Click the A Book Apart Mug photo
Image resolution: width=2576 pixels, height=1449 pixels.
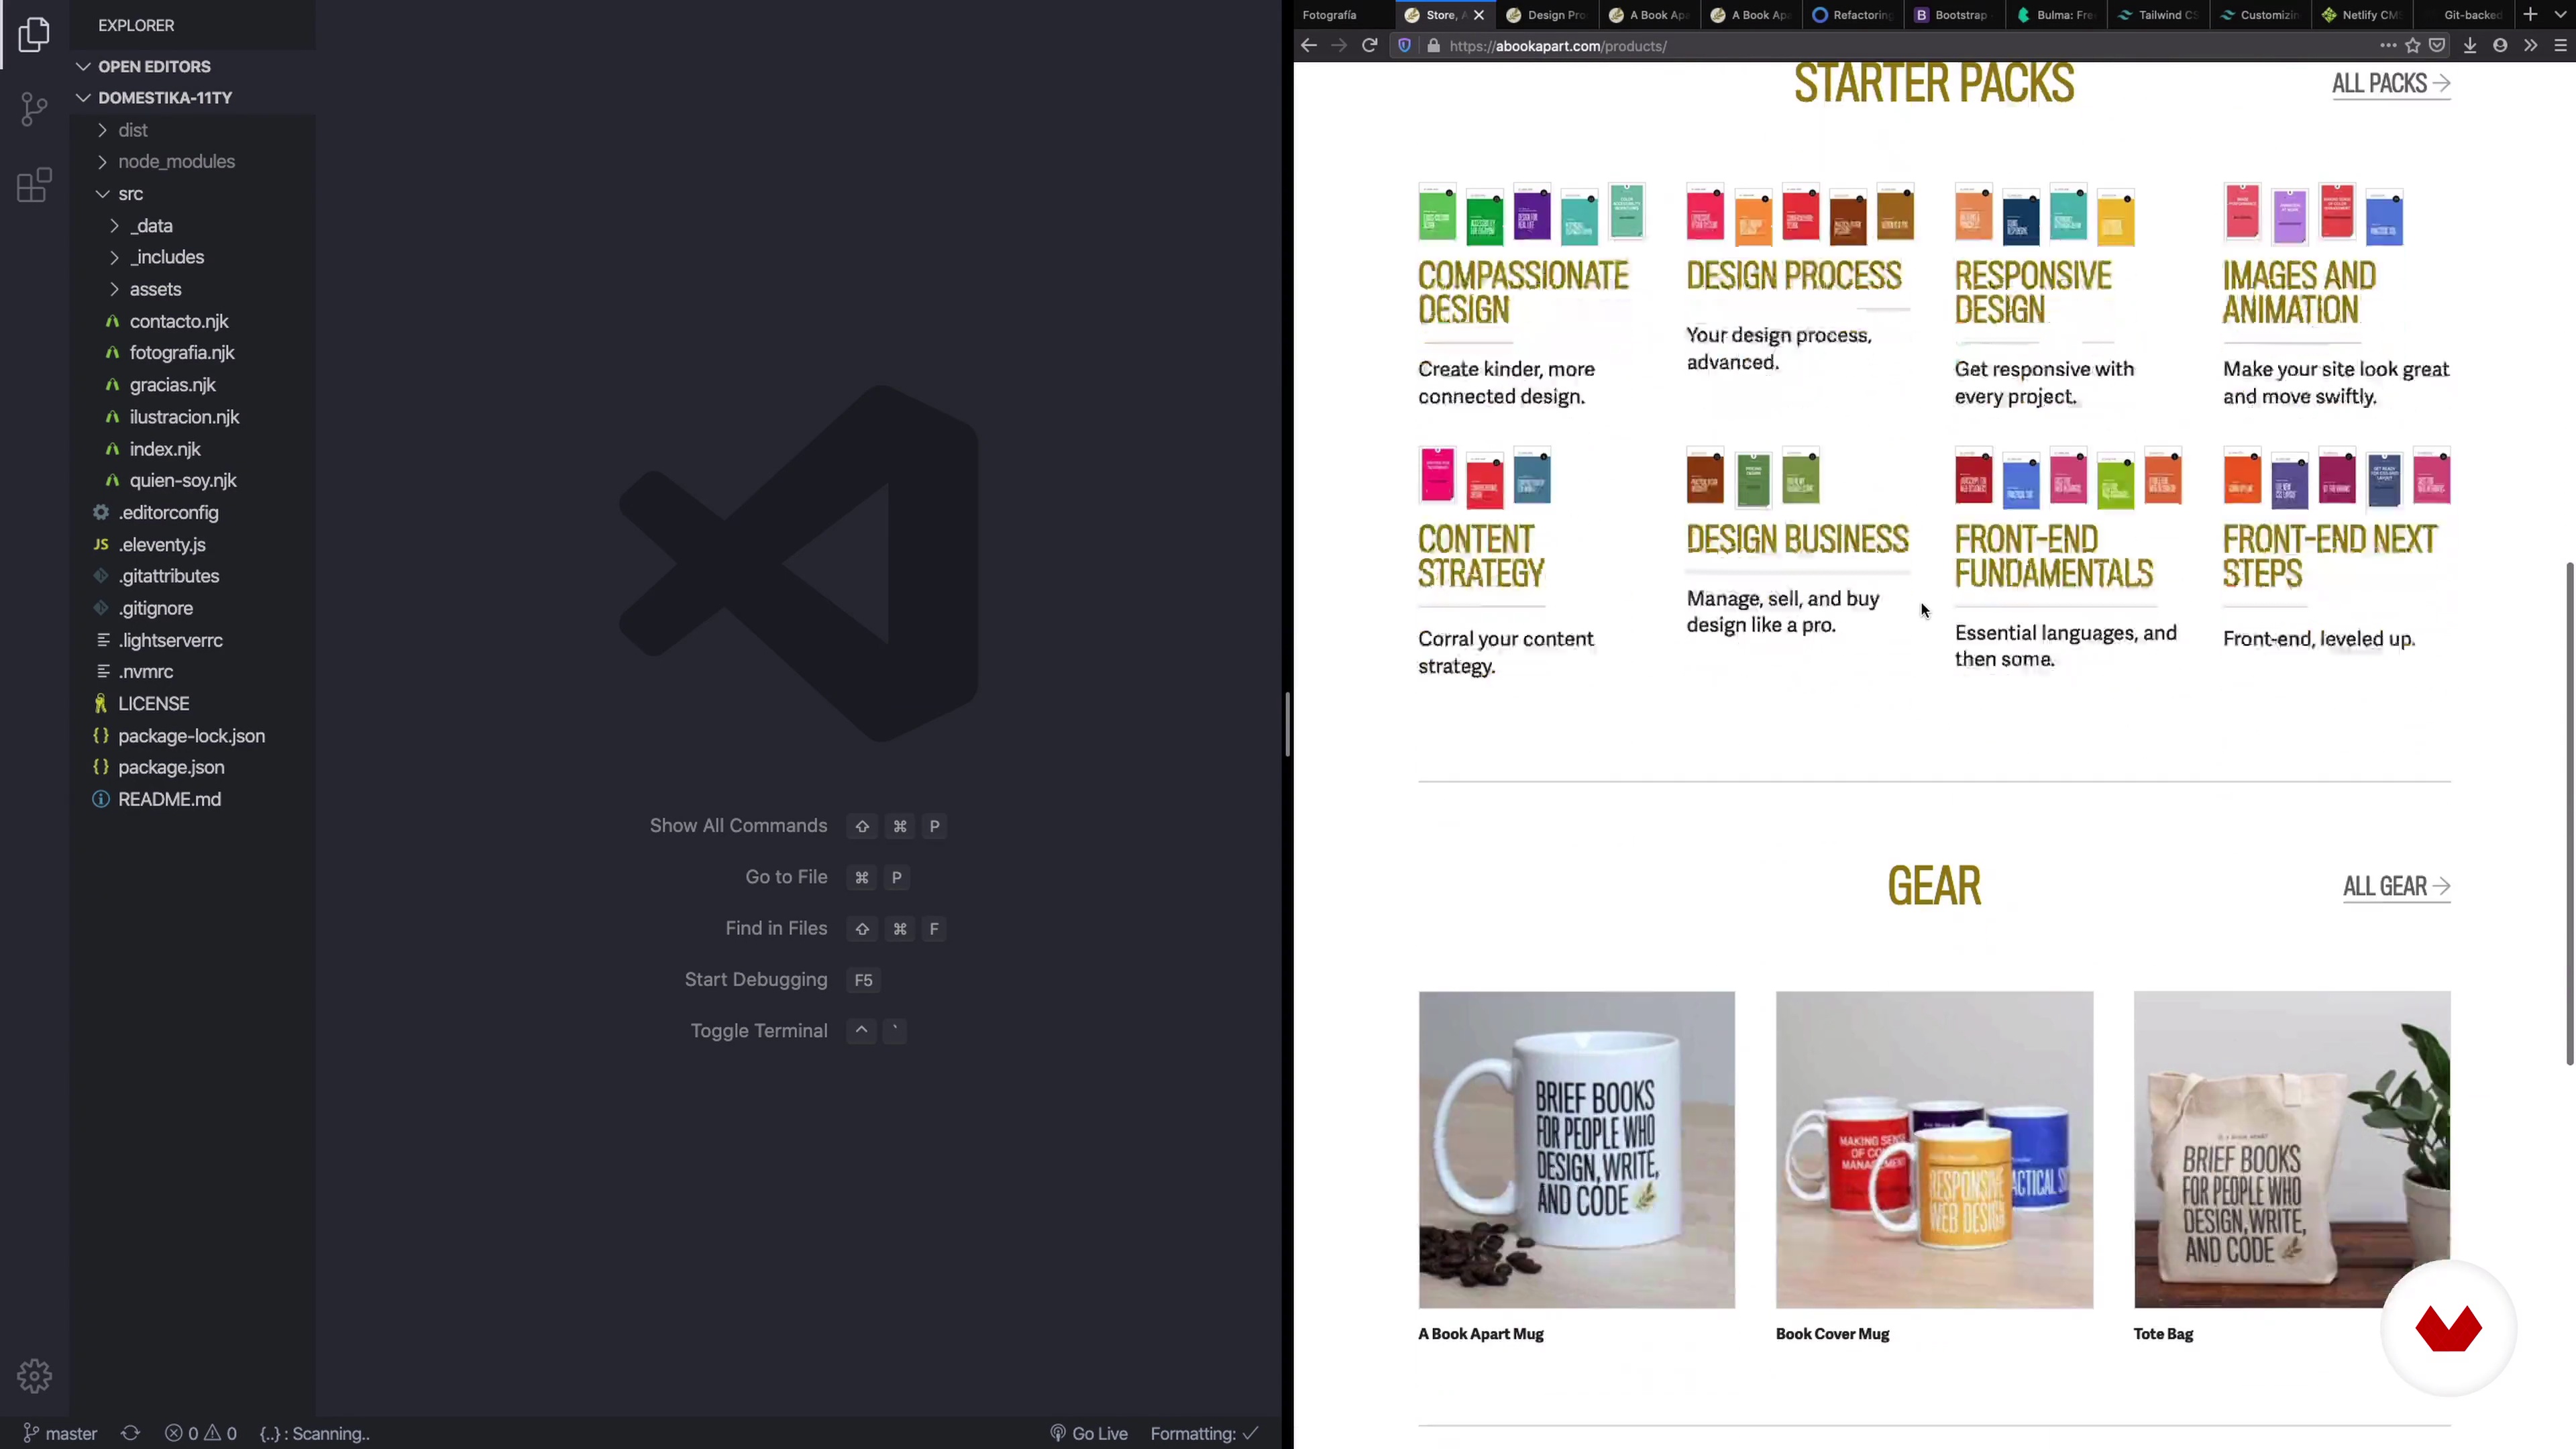click(1576, 1150)
